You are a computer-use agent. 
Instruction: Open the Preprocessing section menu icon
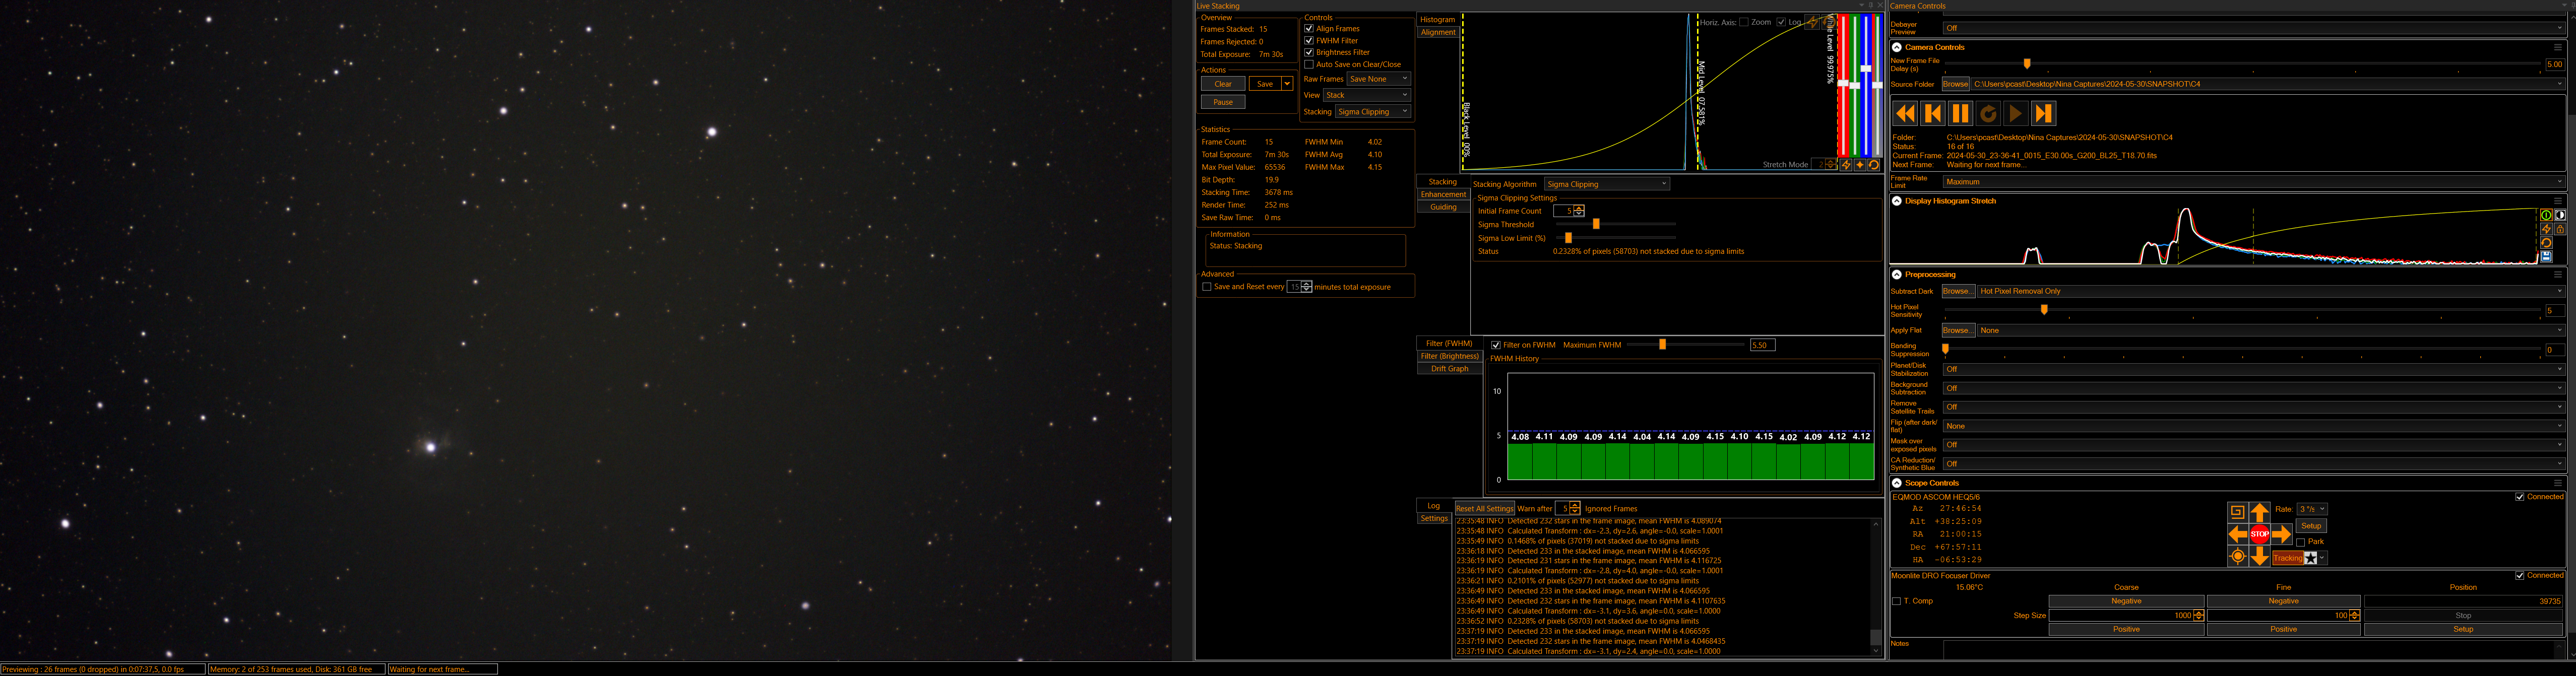tap(2559, 274)
